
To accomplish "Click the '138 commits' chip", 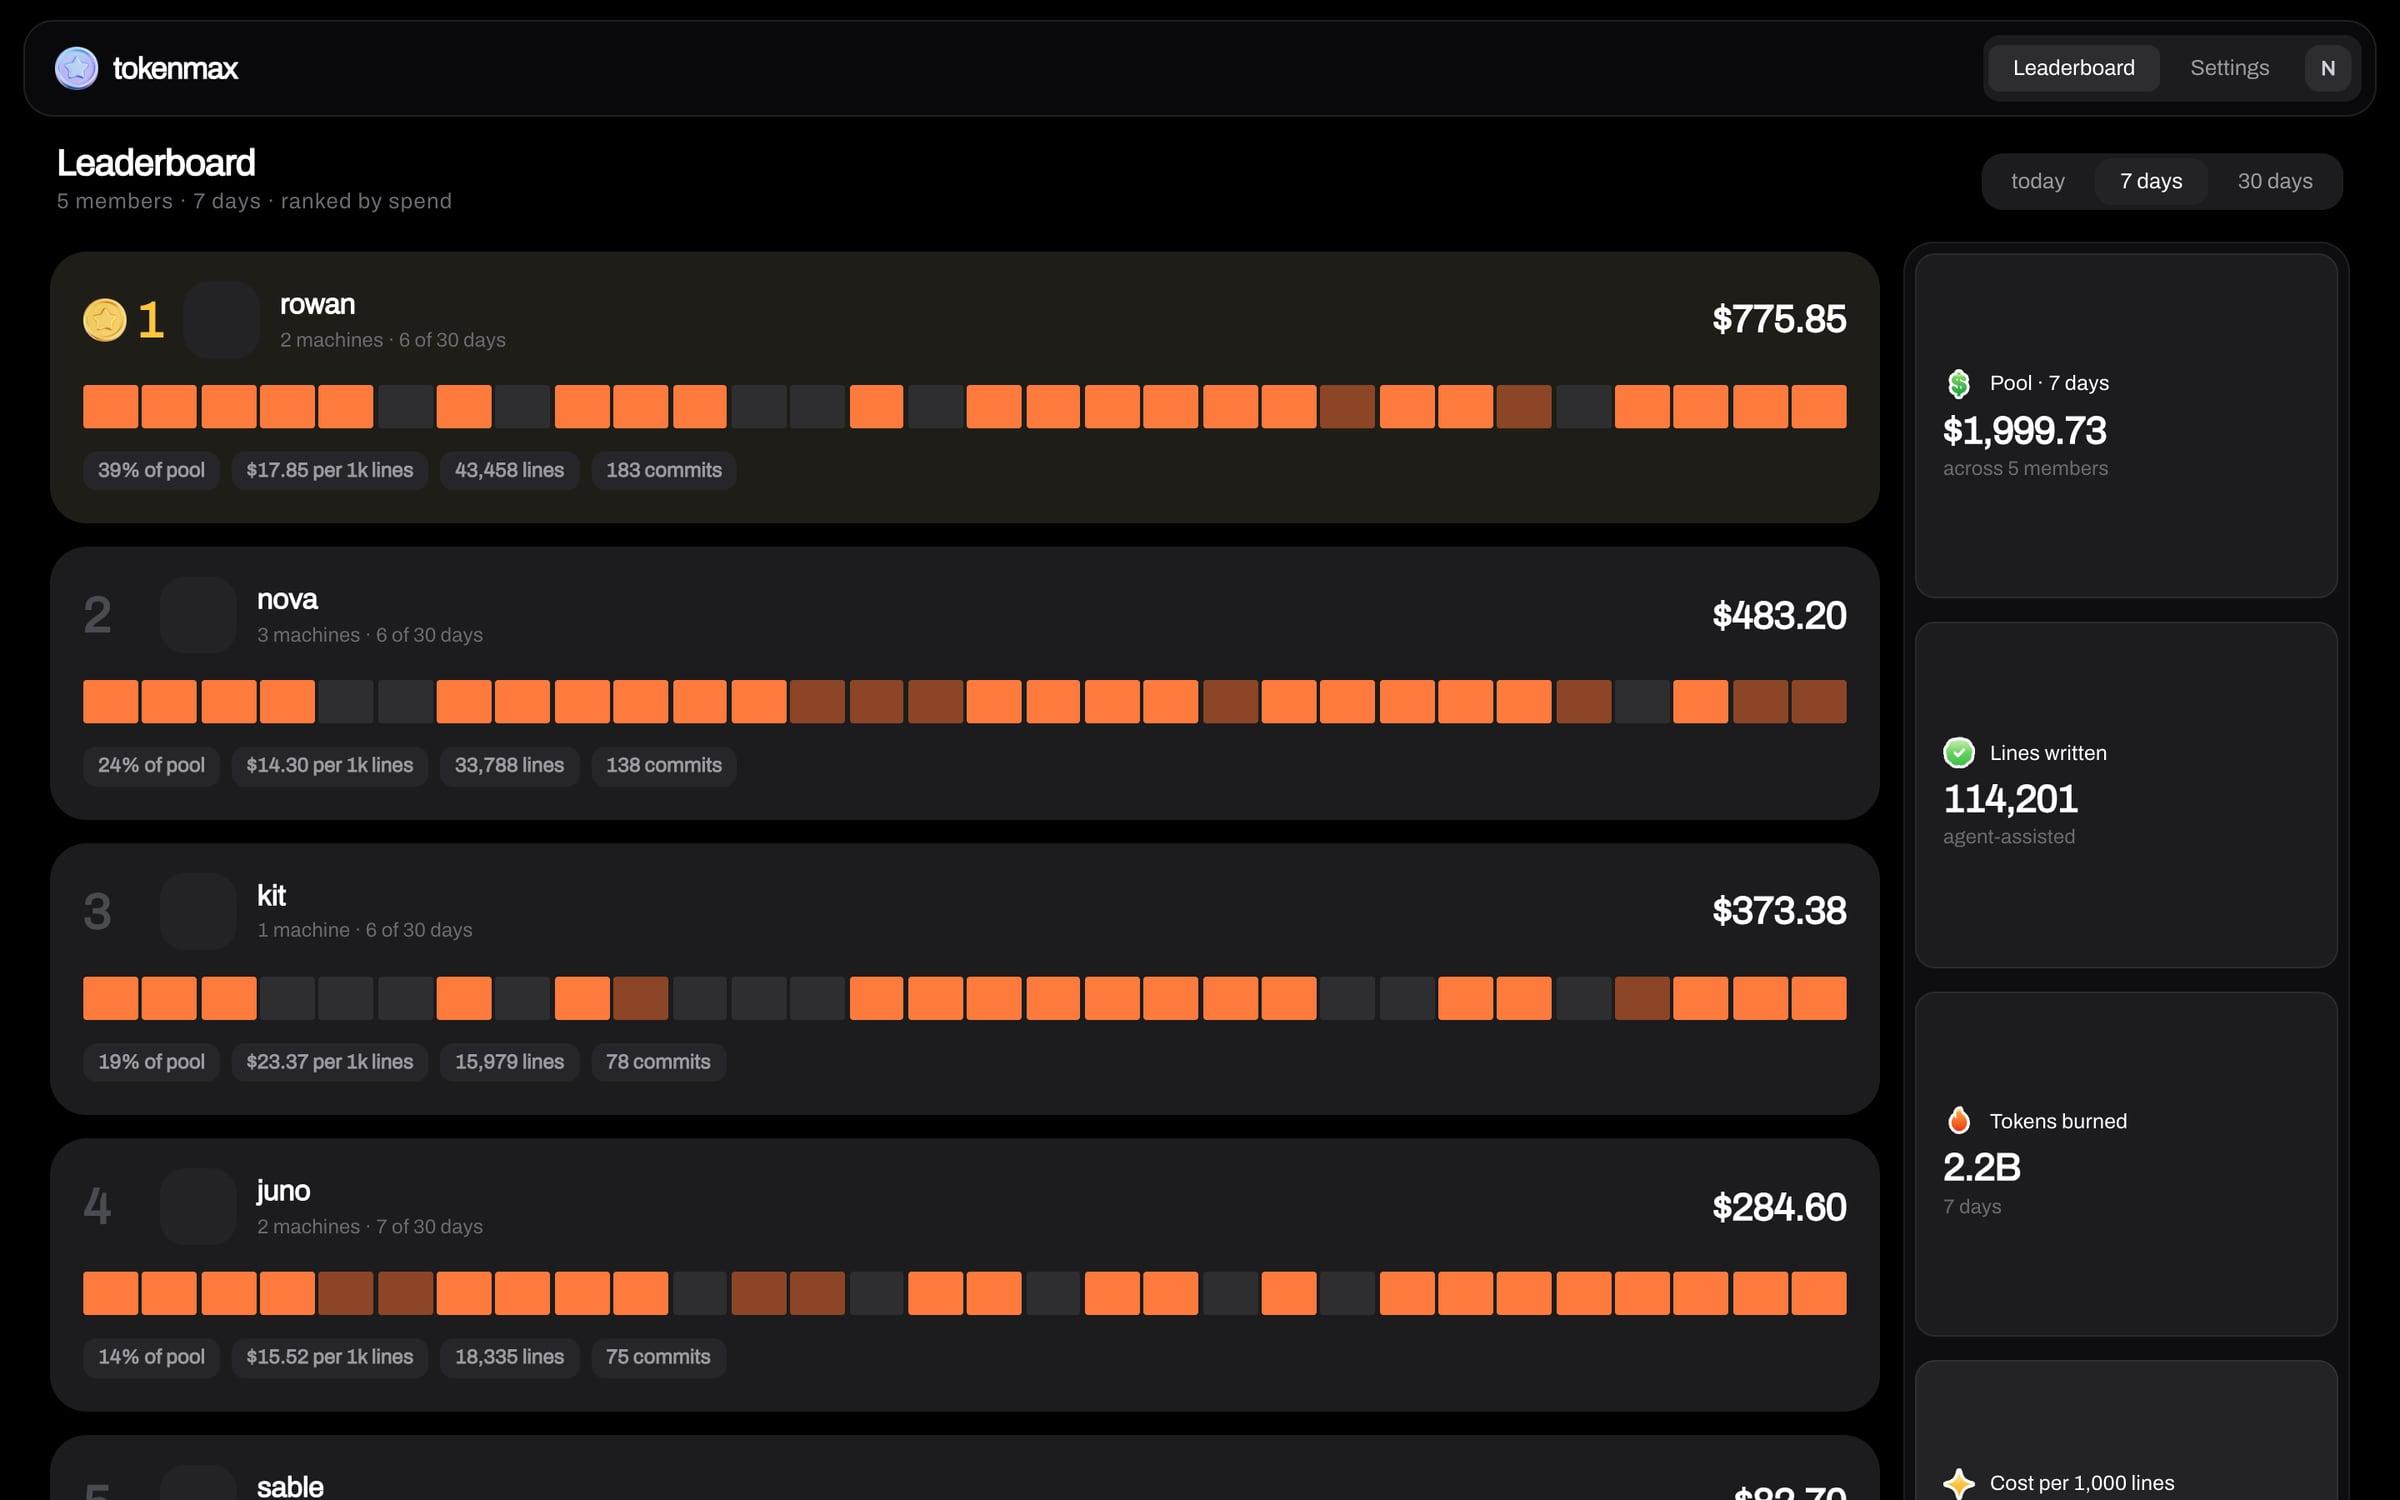I will 663,765.
